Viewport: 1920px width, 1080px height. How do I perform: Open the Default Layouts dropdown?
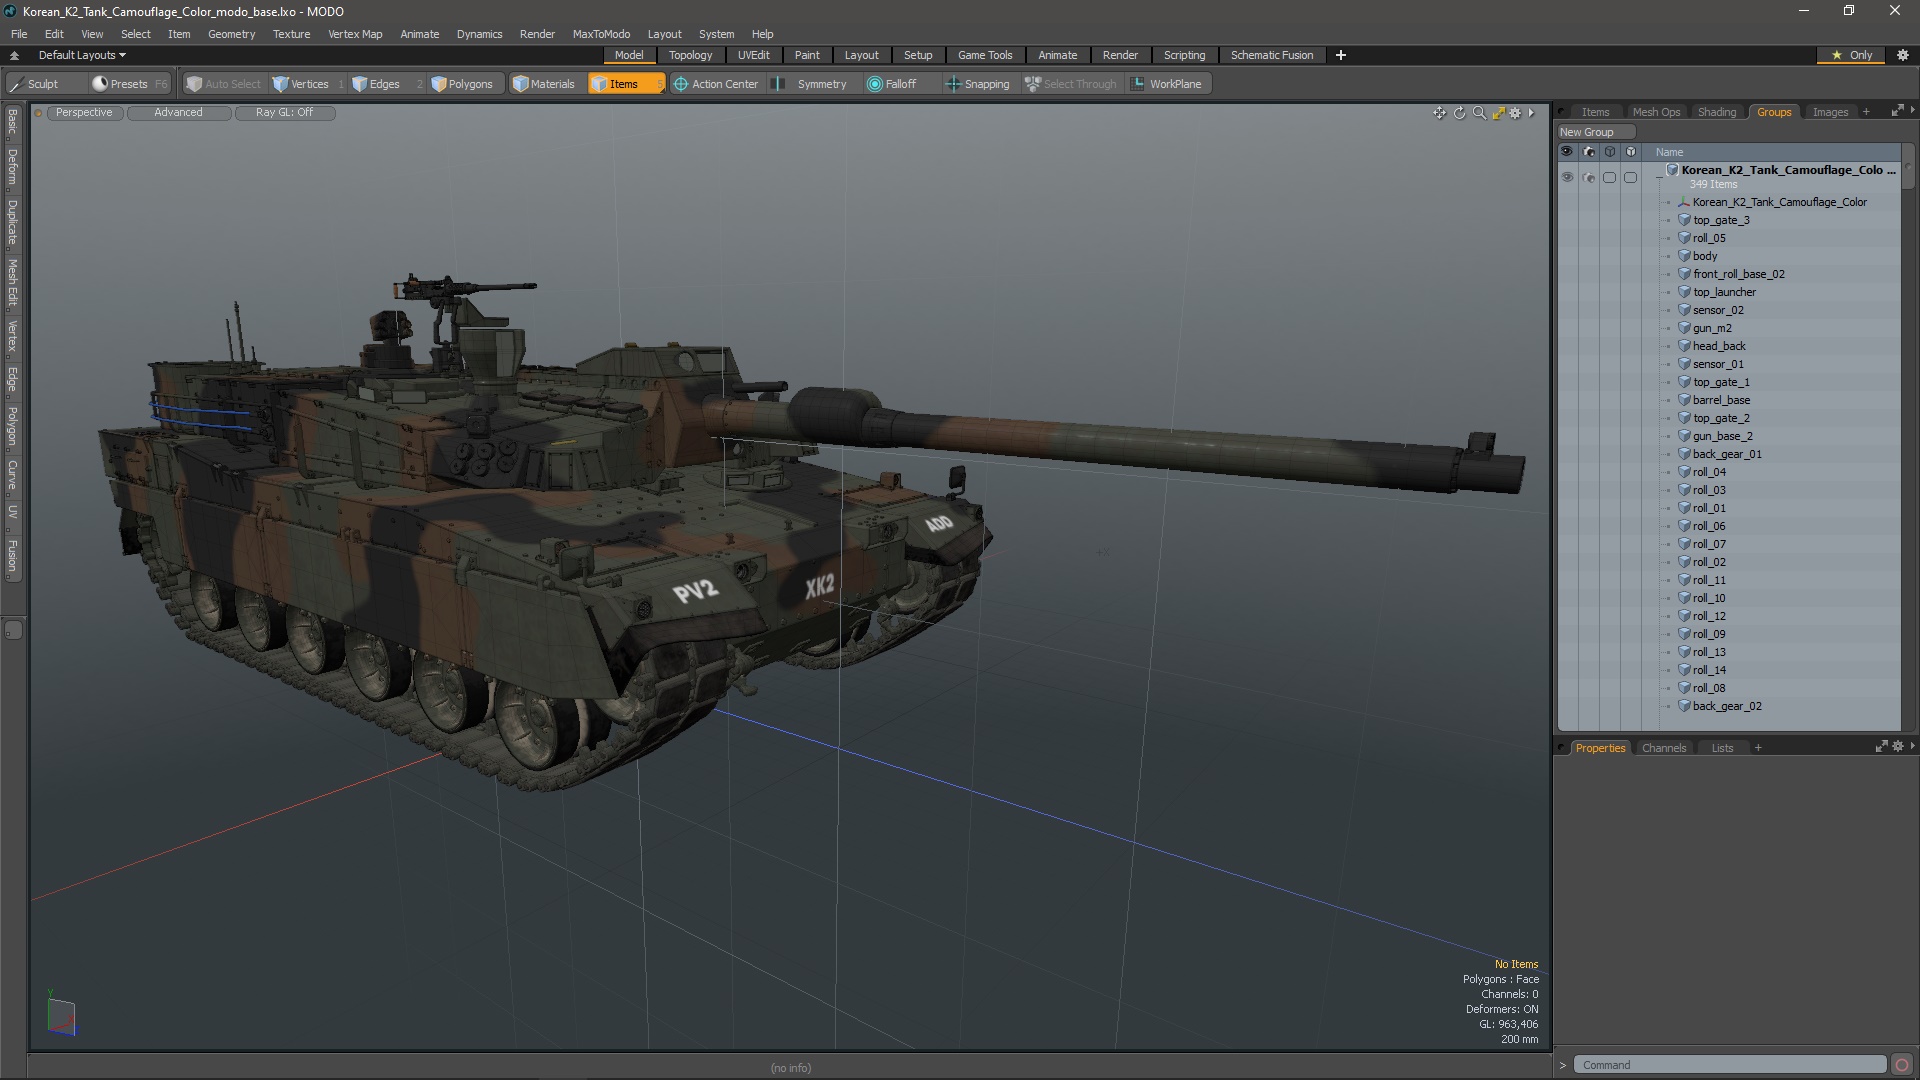tap(82, 55)
